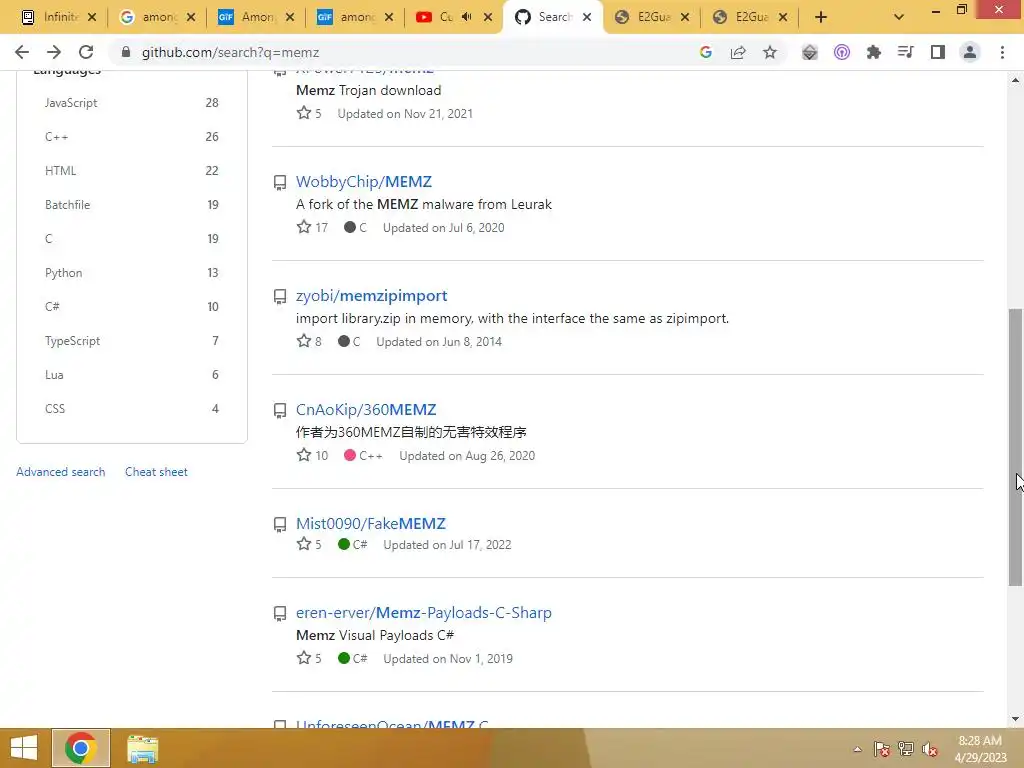The width and height of the screenshot is (1024, 768).
Task: Open the Chrome three-dot menu
Action: click(x=1002, y=52)
